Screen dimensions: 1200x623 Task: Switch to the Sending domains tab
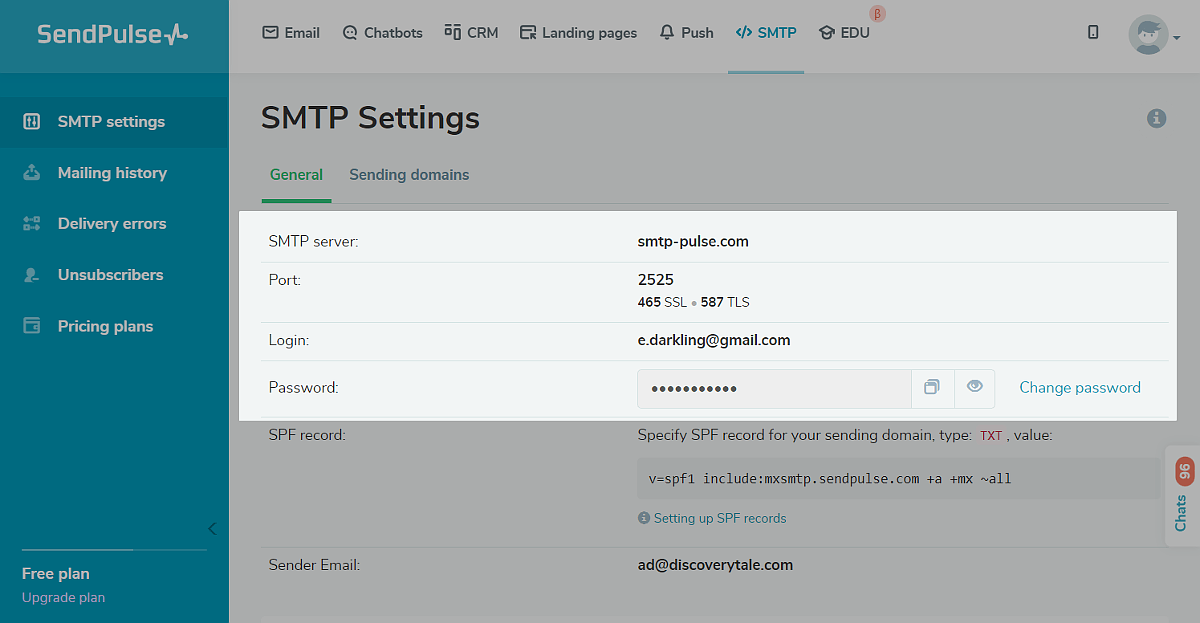click(409, 174)
